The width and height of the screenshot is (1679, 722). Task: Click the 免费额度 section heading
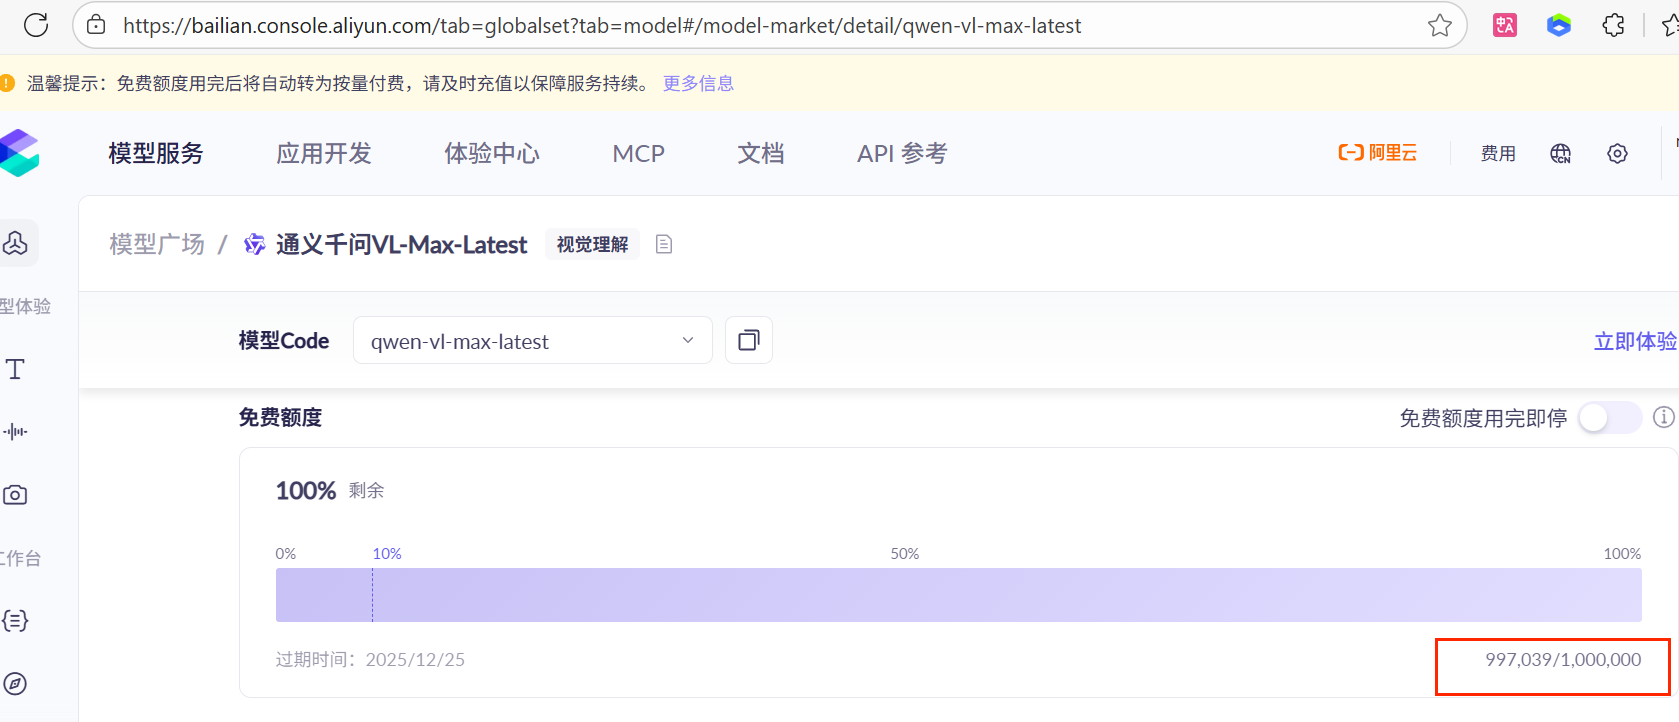point(280,417)
